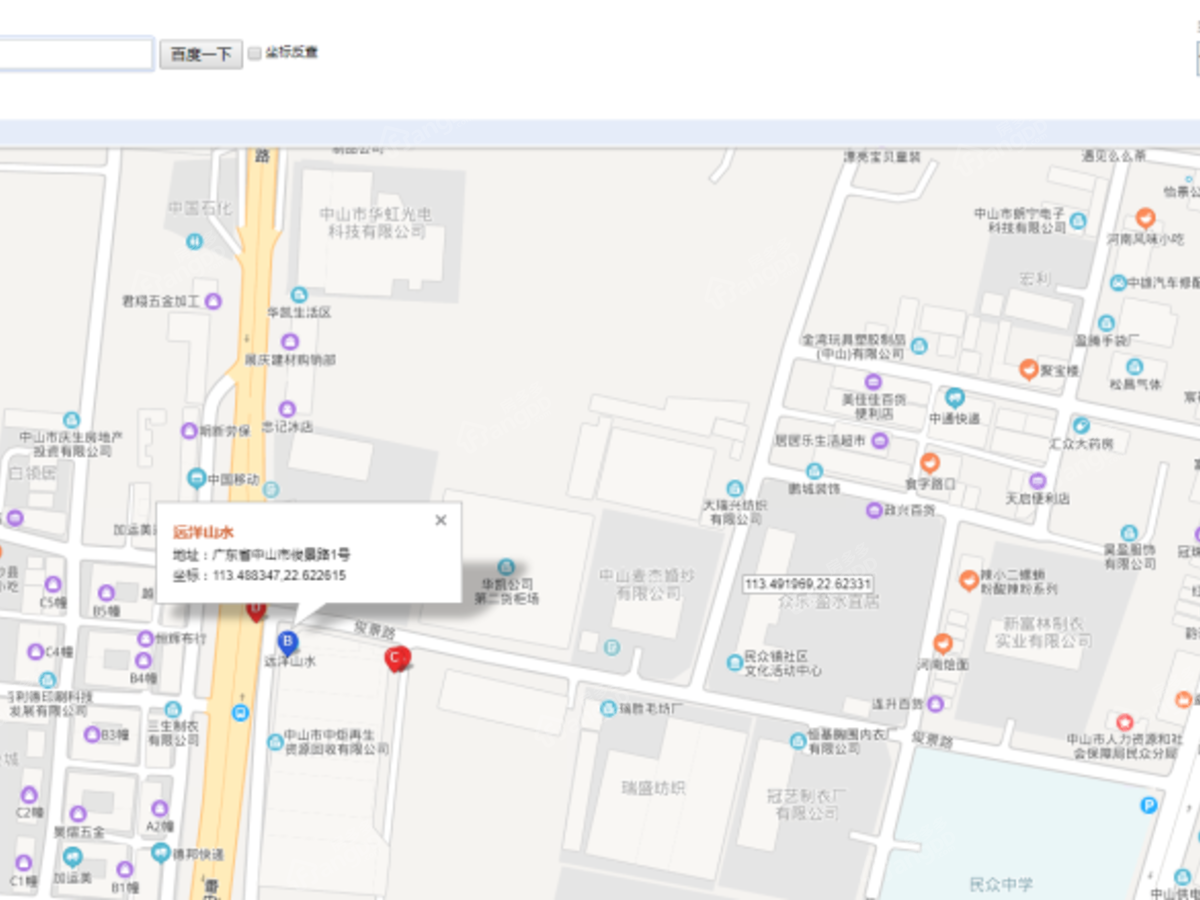The height and width of the screenshot is (900, 1200).
Task: Select the 朝新劳保 shop icon
Action: tap(189, 432)
